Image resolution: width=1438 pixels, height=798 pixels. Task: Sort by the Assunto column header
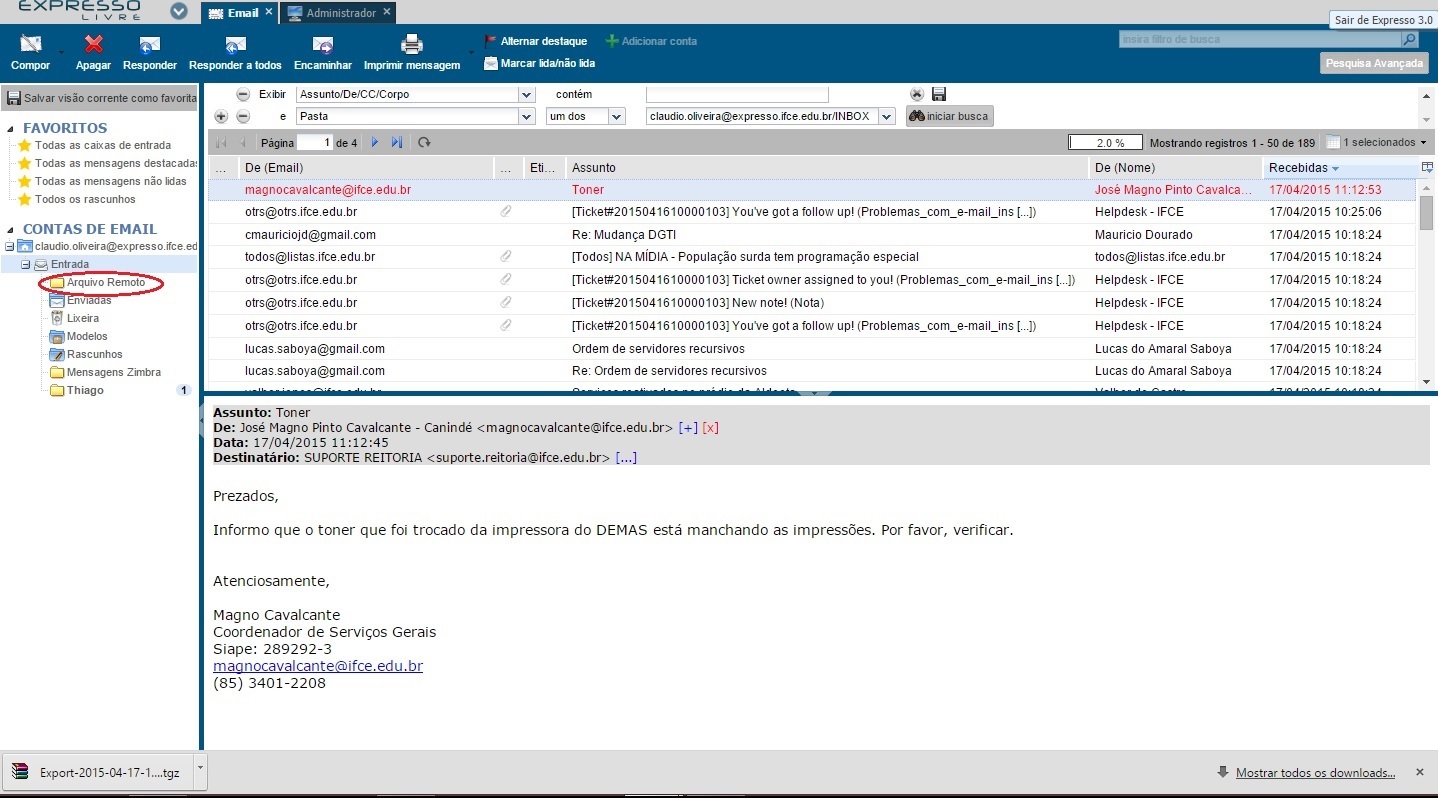826,168
